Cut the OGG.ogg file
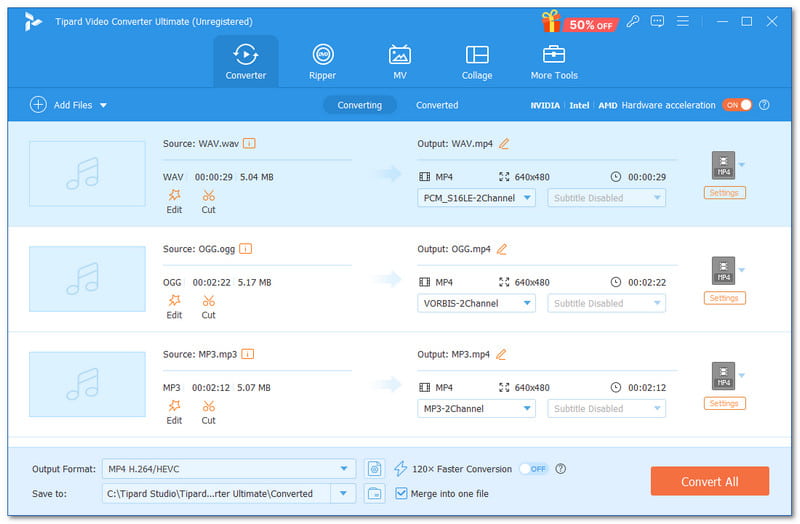The width and height of the screenshot is (800, 524). coord(208,307)
